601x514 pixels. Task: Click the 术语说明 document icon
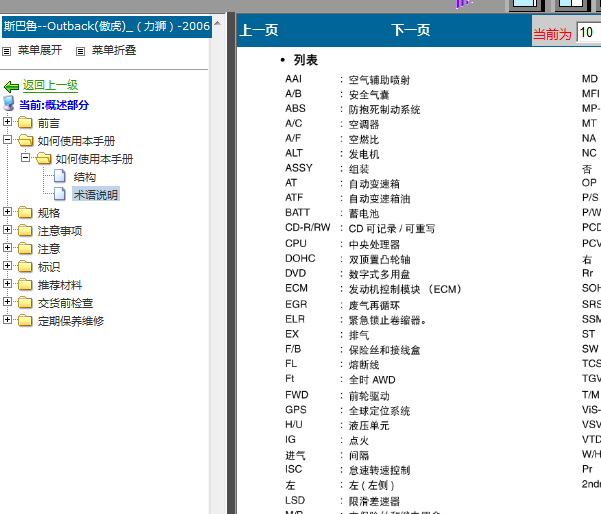pyautogui.click(x=59, y=194)
